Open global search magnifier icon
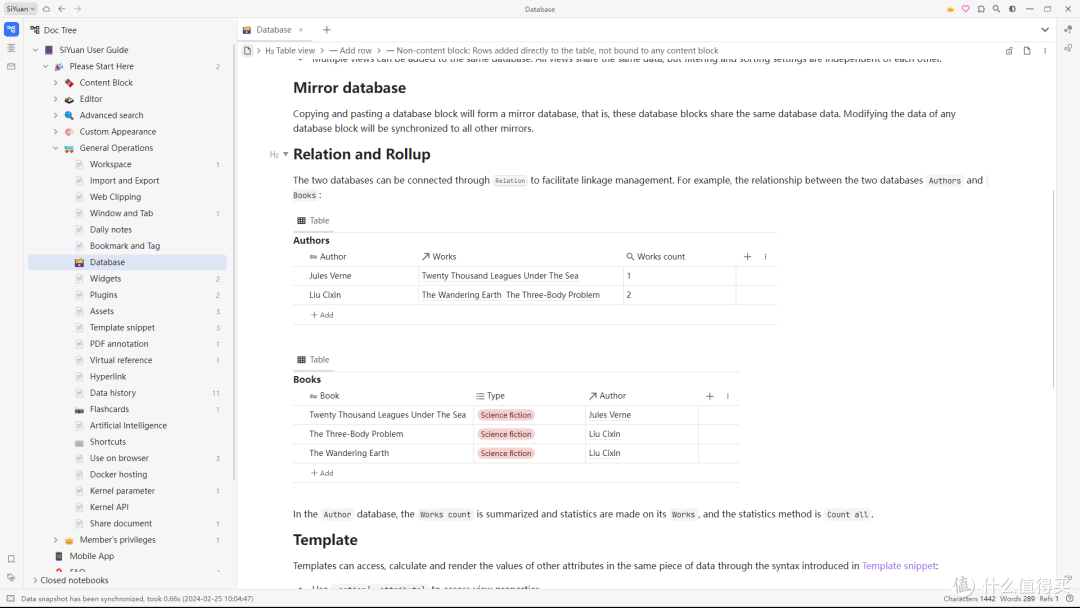1080x608 pixels. click(x=997, y=9)
